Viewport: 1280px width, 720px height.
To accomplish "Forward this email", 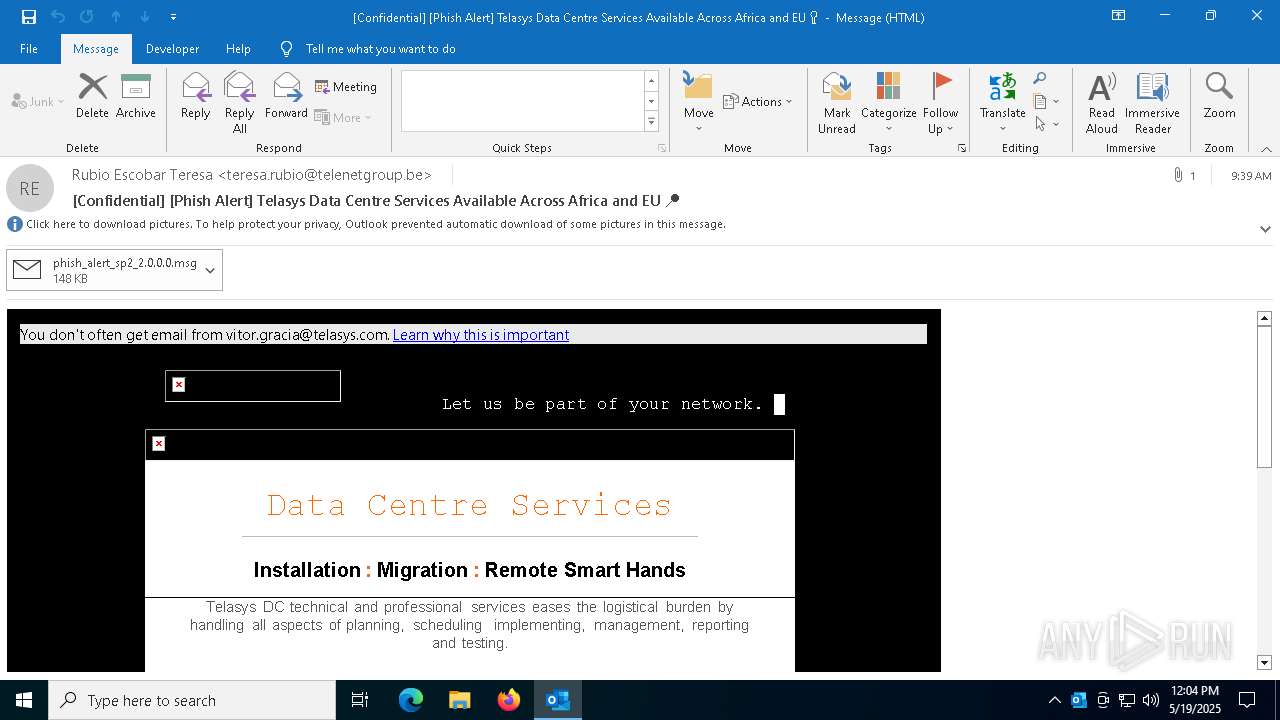I will pos(286,96).
